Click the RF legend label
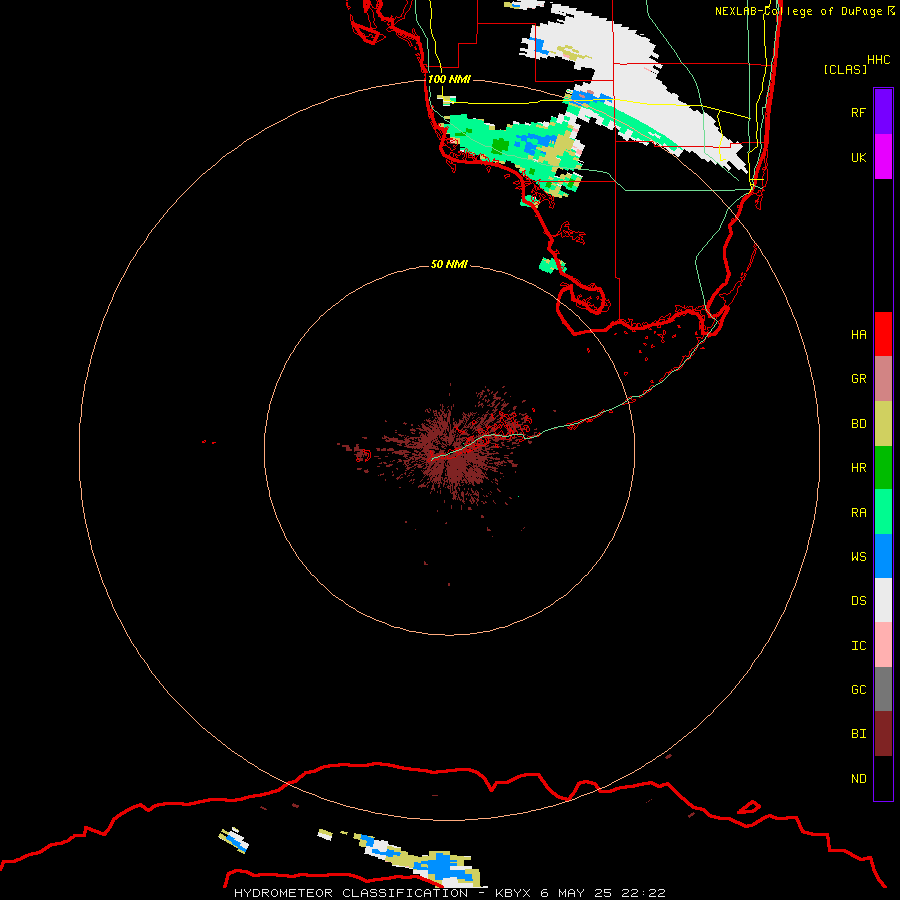The height and width of the screenshot is (900, 900). click(x=858, y=112)
